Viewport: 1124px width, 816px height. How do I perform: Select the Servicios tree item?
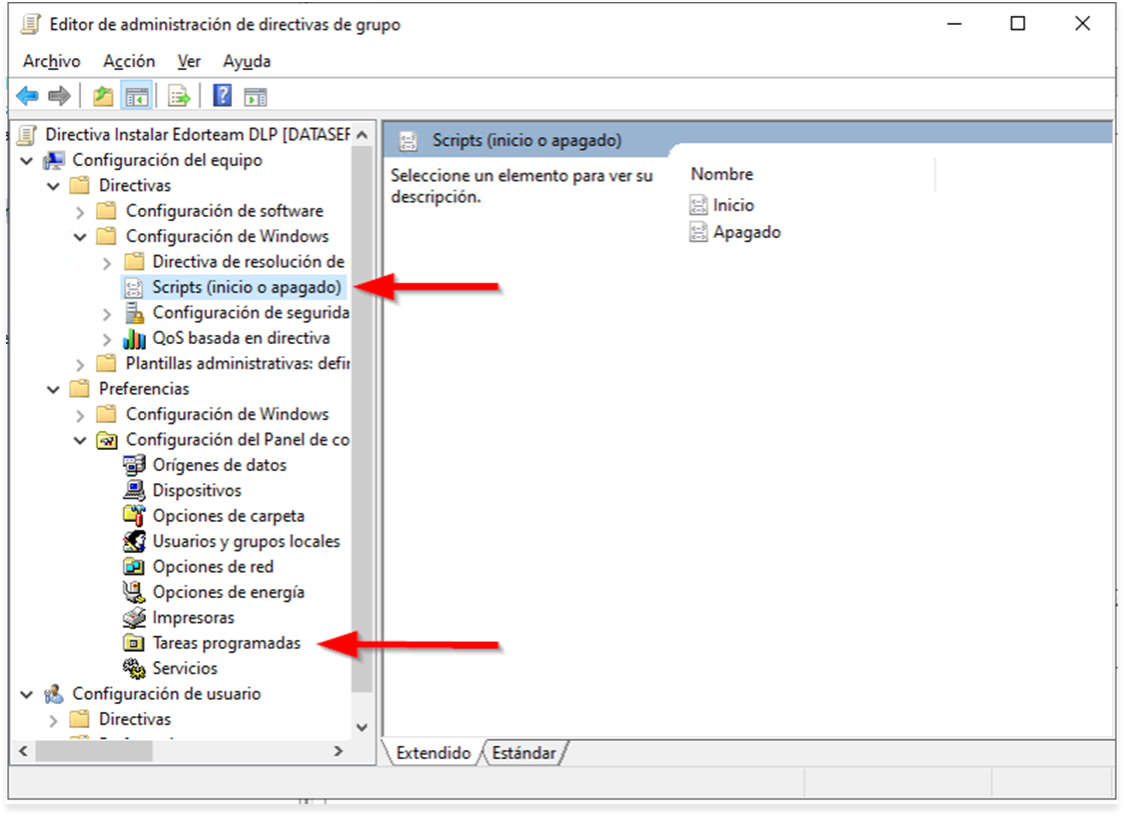coord(185,668)
